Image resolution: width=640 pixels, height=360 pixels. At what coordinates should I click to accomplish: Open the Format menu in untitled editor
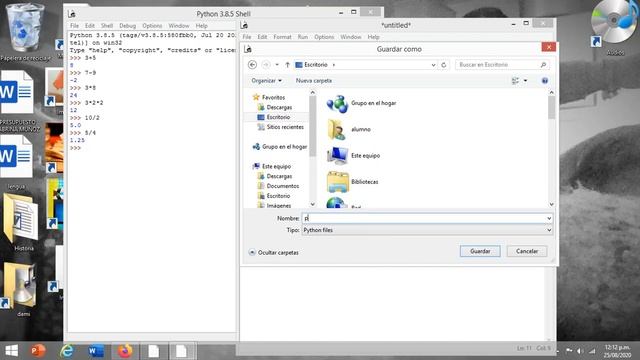point(282,37)
